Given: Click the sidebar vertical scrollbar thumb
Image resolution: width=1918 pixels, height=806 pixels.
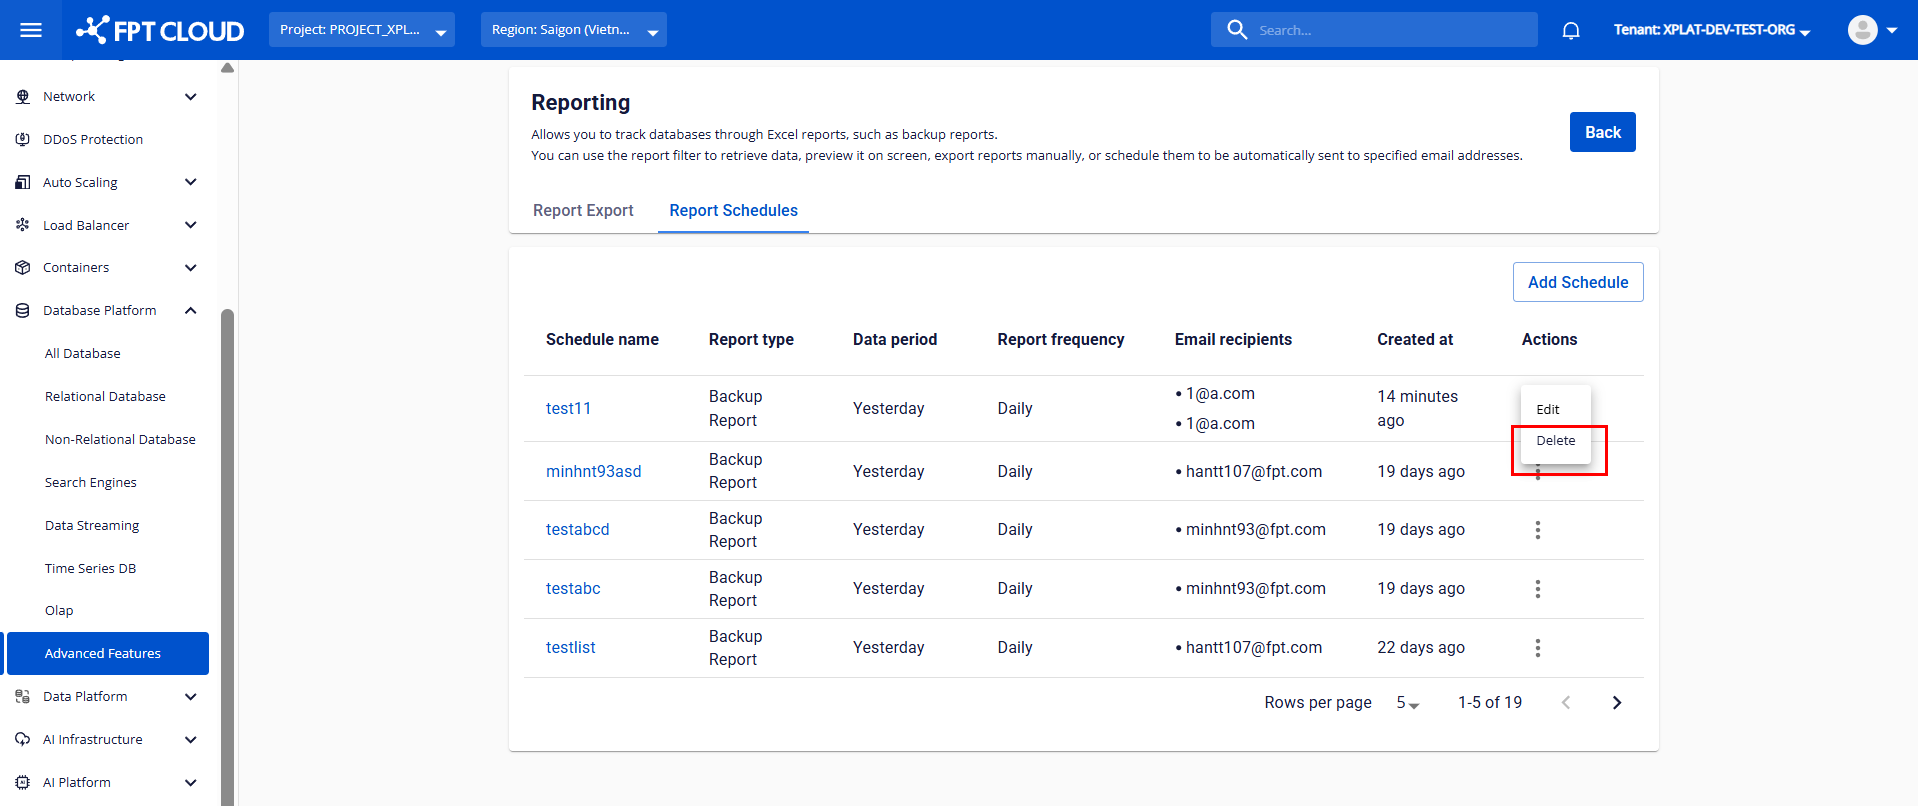Looking at the screenshot, I should click(227, 555).
